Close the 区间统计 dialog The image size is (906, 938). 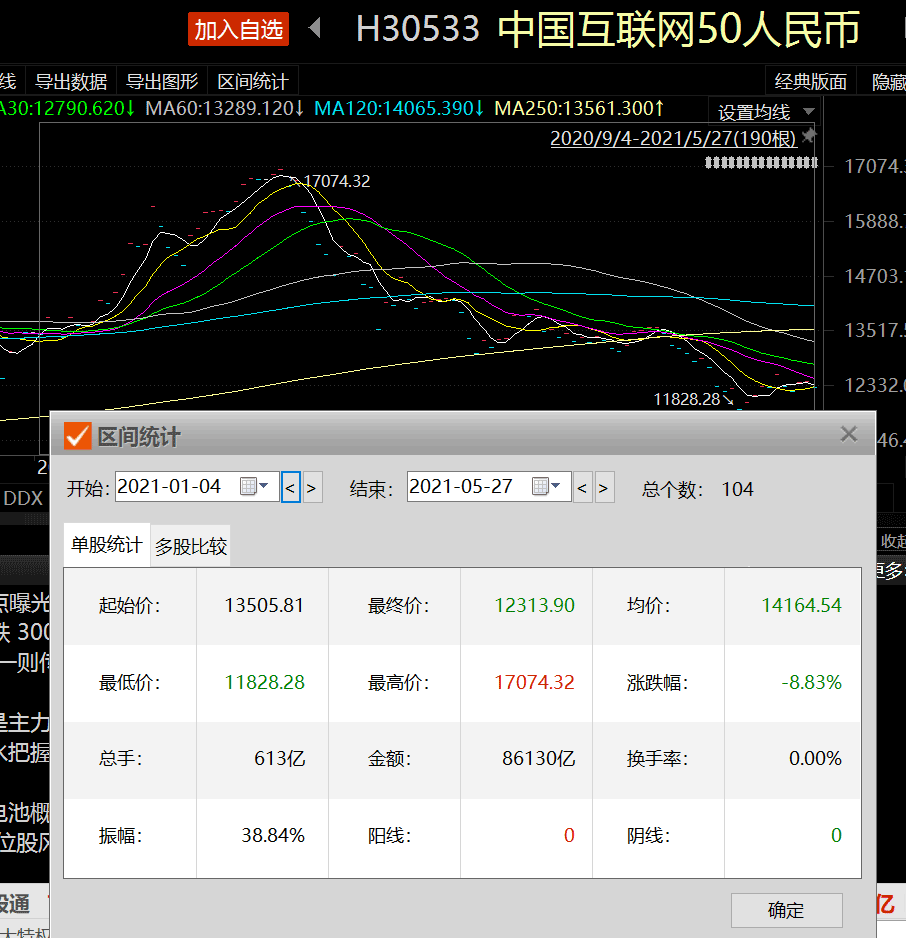pos(849,434)
